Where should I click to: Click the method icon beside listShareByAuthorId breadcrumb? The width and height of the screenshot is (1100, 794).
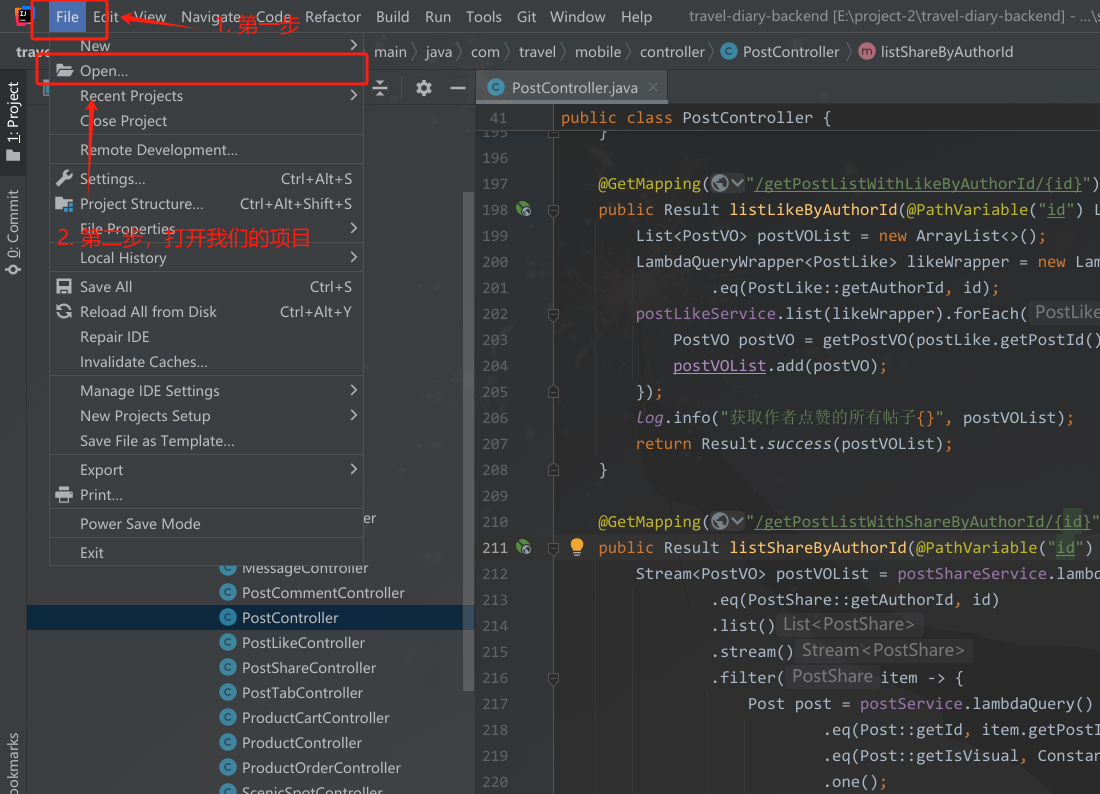(x=867, y=51)
